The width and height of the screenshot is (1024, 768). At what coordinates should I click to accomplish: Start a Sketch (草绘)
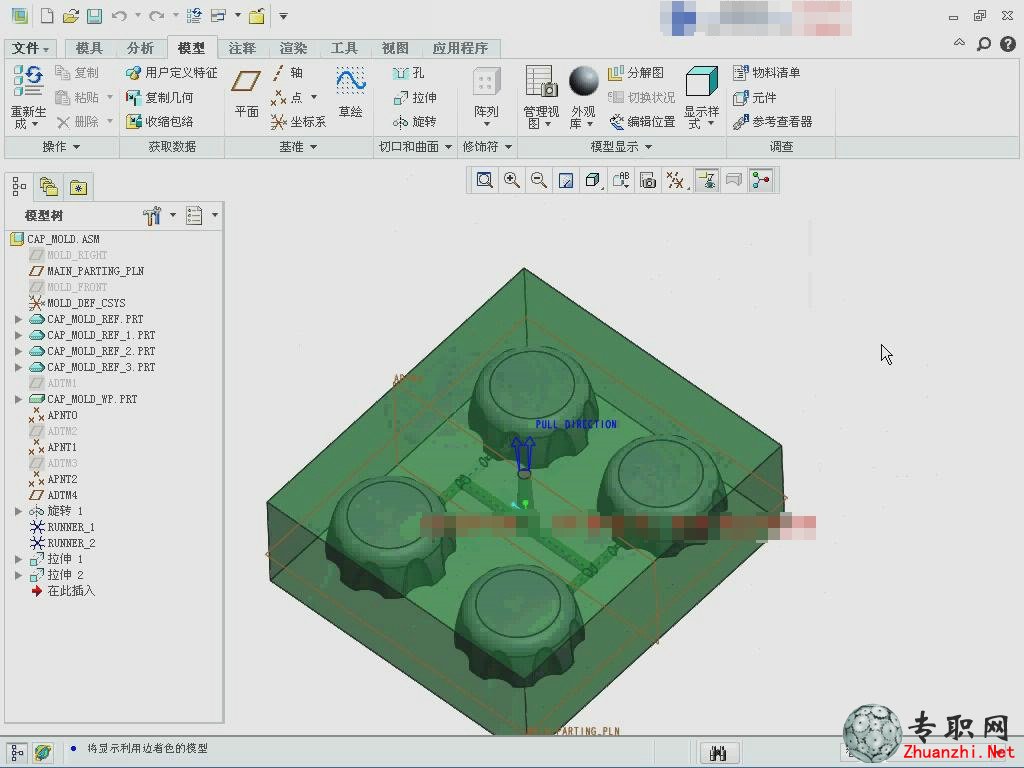click(351, 91)
